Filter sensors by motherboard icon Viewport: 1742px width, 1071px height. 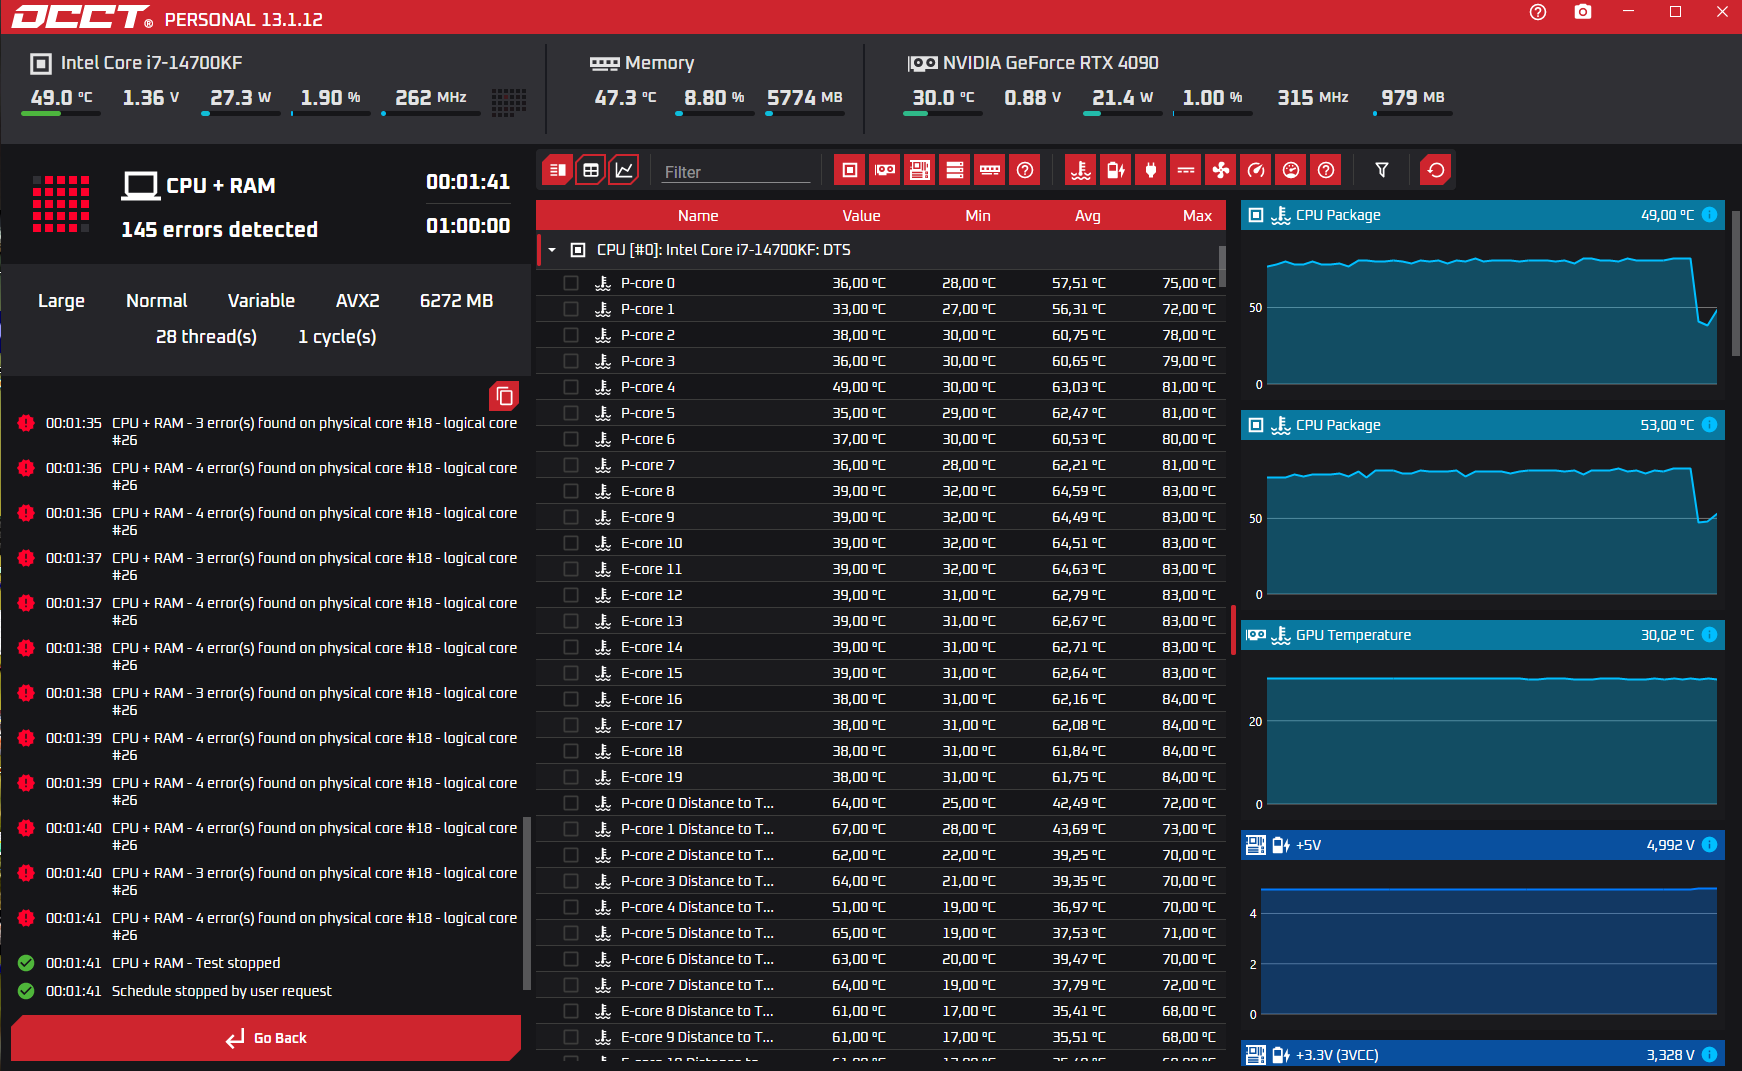(x=920, y=170)
